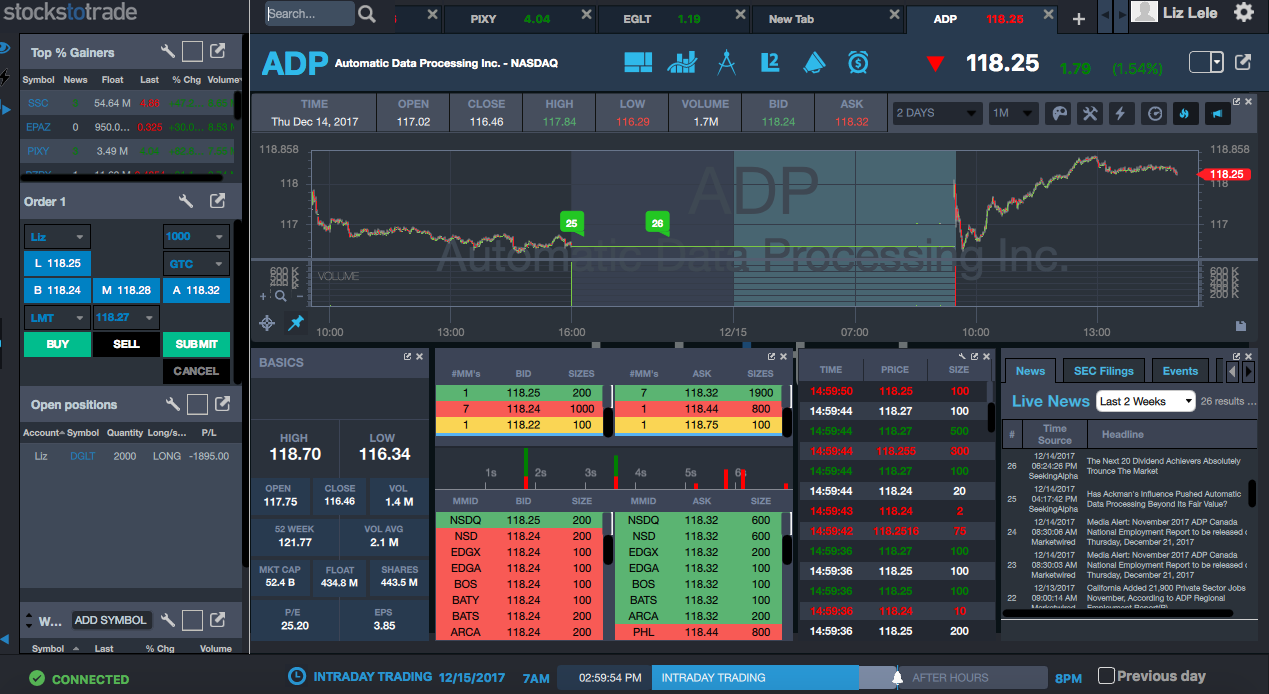Toggle the Previous day checkbox
The width and height of the screenshot is (1269, 694).
pos(1106,676)
